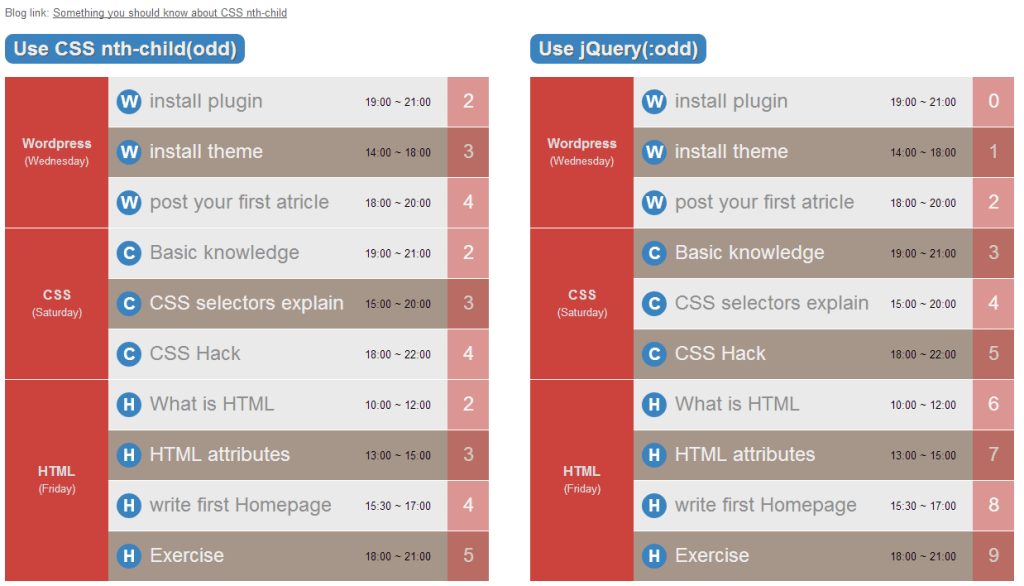Click the "Use jQuery(:odd)" heading badge
Image resolution: width=1024 pixels, height=586 pixels.
pyautogui.click(x=618, y=49)
